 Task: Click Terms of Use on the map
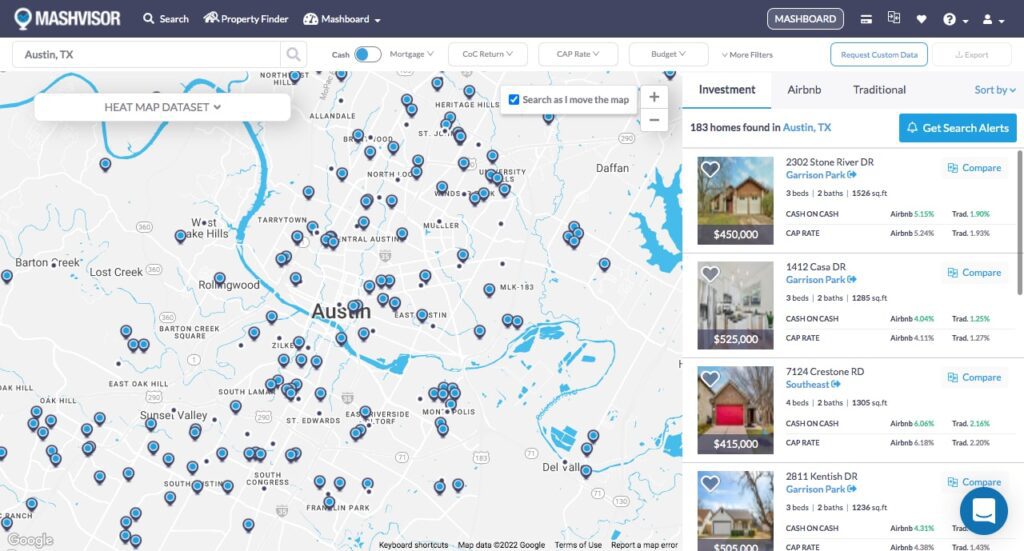coord(578,545)
